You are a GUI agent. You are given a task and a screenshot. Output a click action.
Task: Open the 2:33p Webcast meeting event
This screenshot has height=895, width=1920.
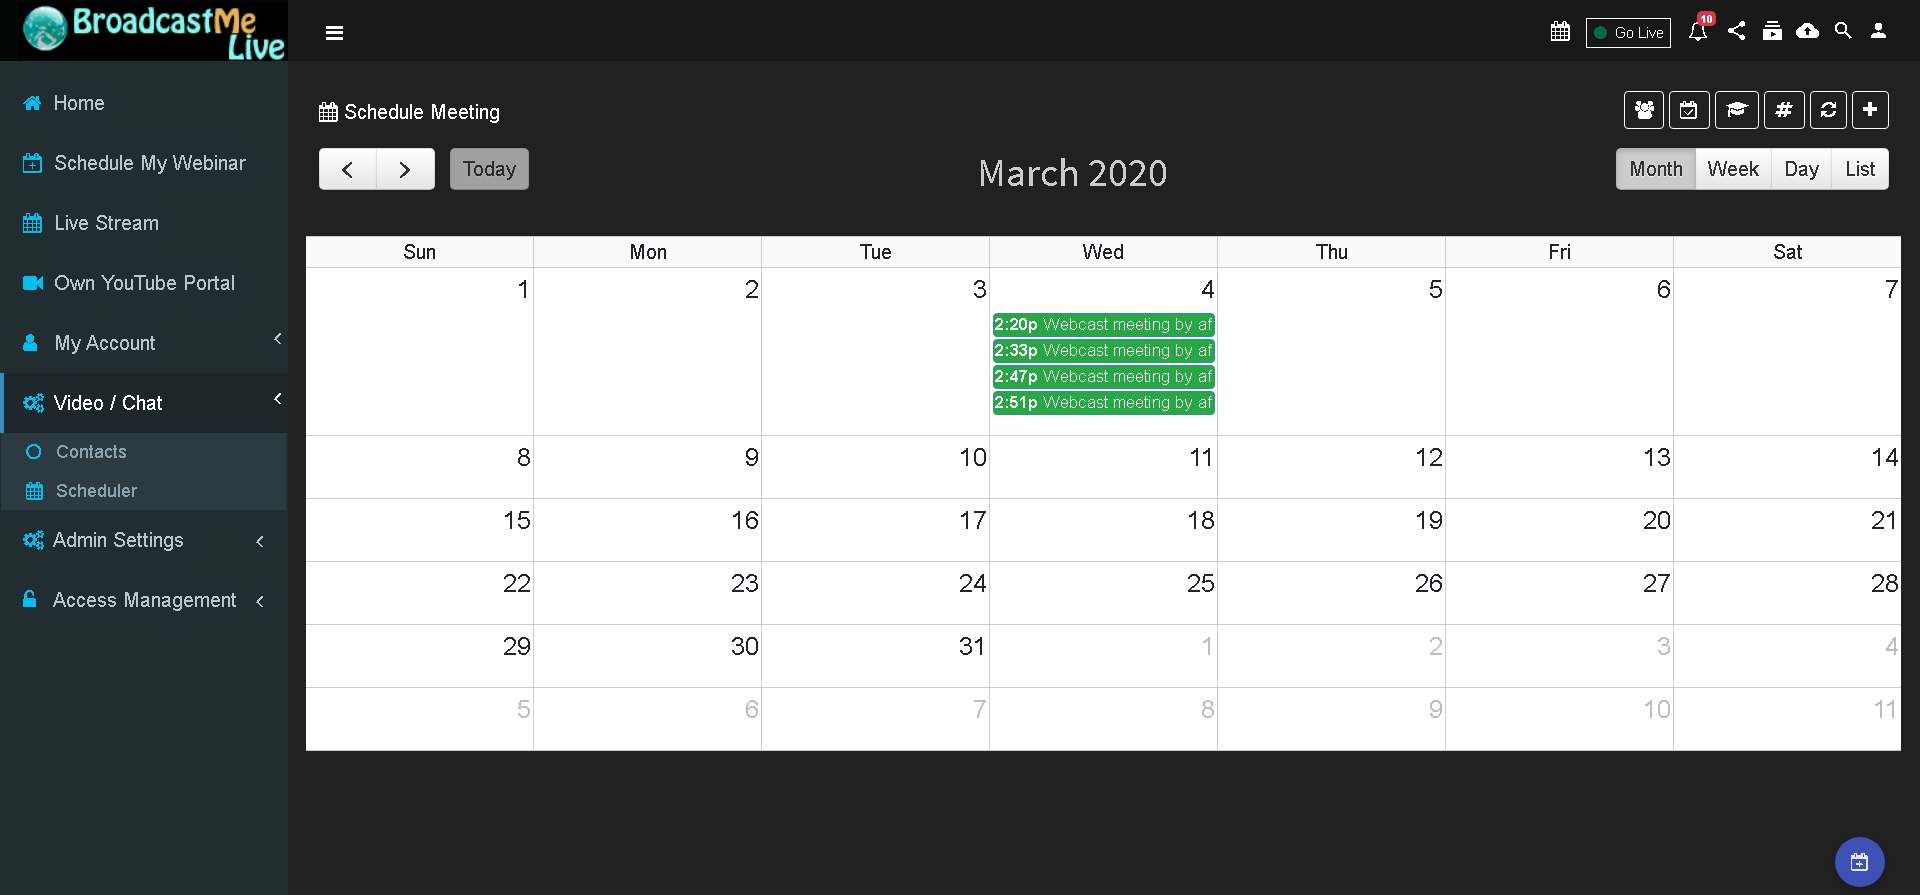pos(1103,351)
